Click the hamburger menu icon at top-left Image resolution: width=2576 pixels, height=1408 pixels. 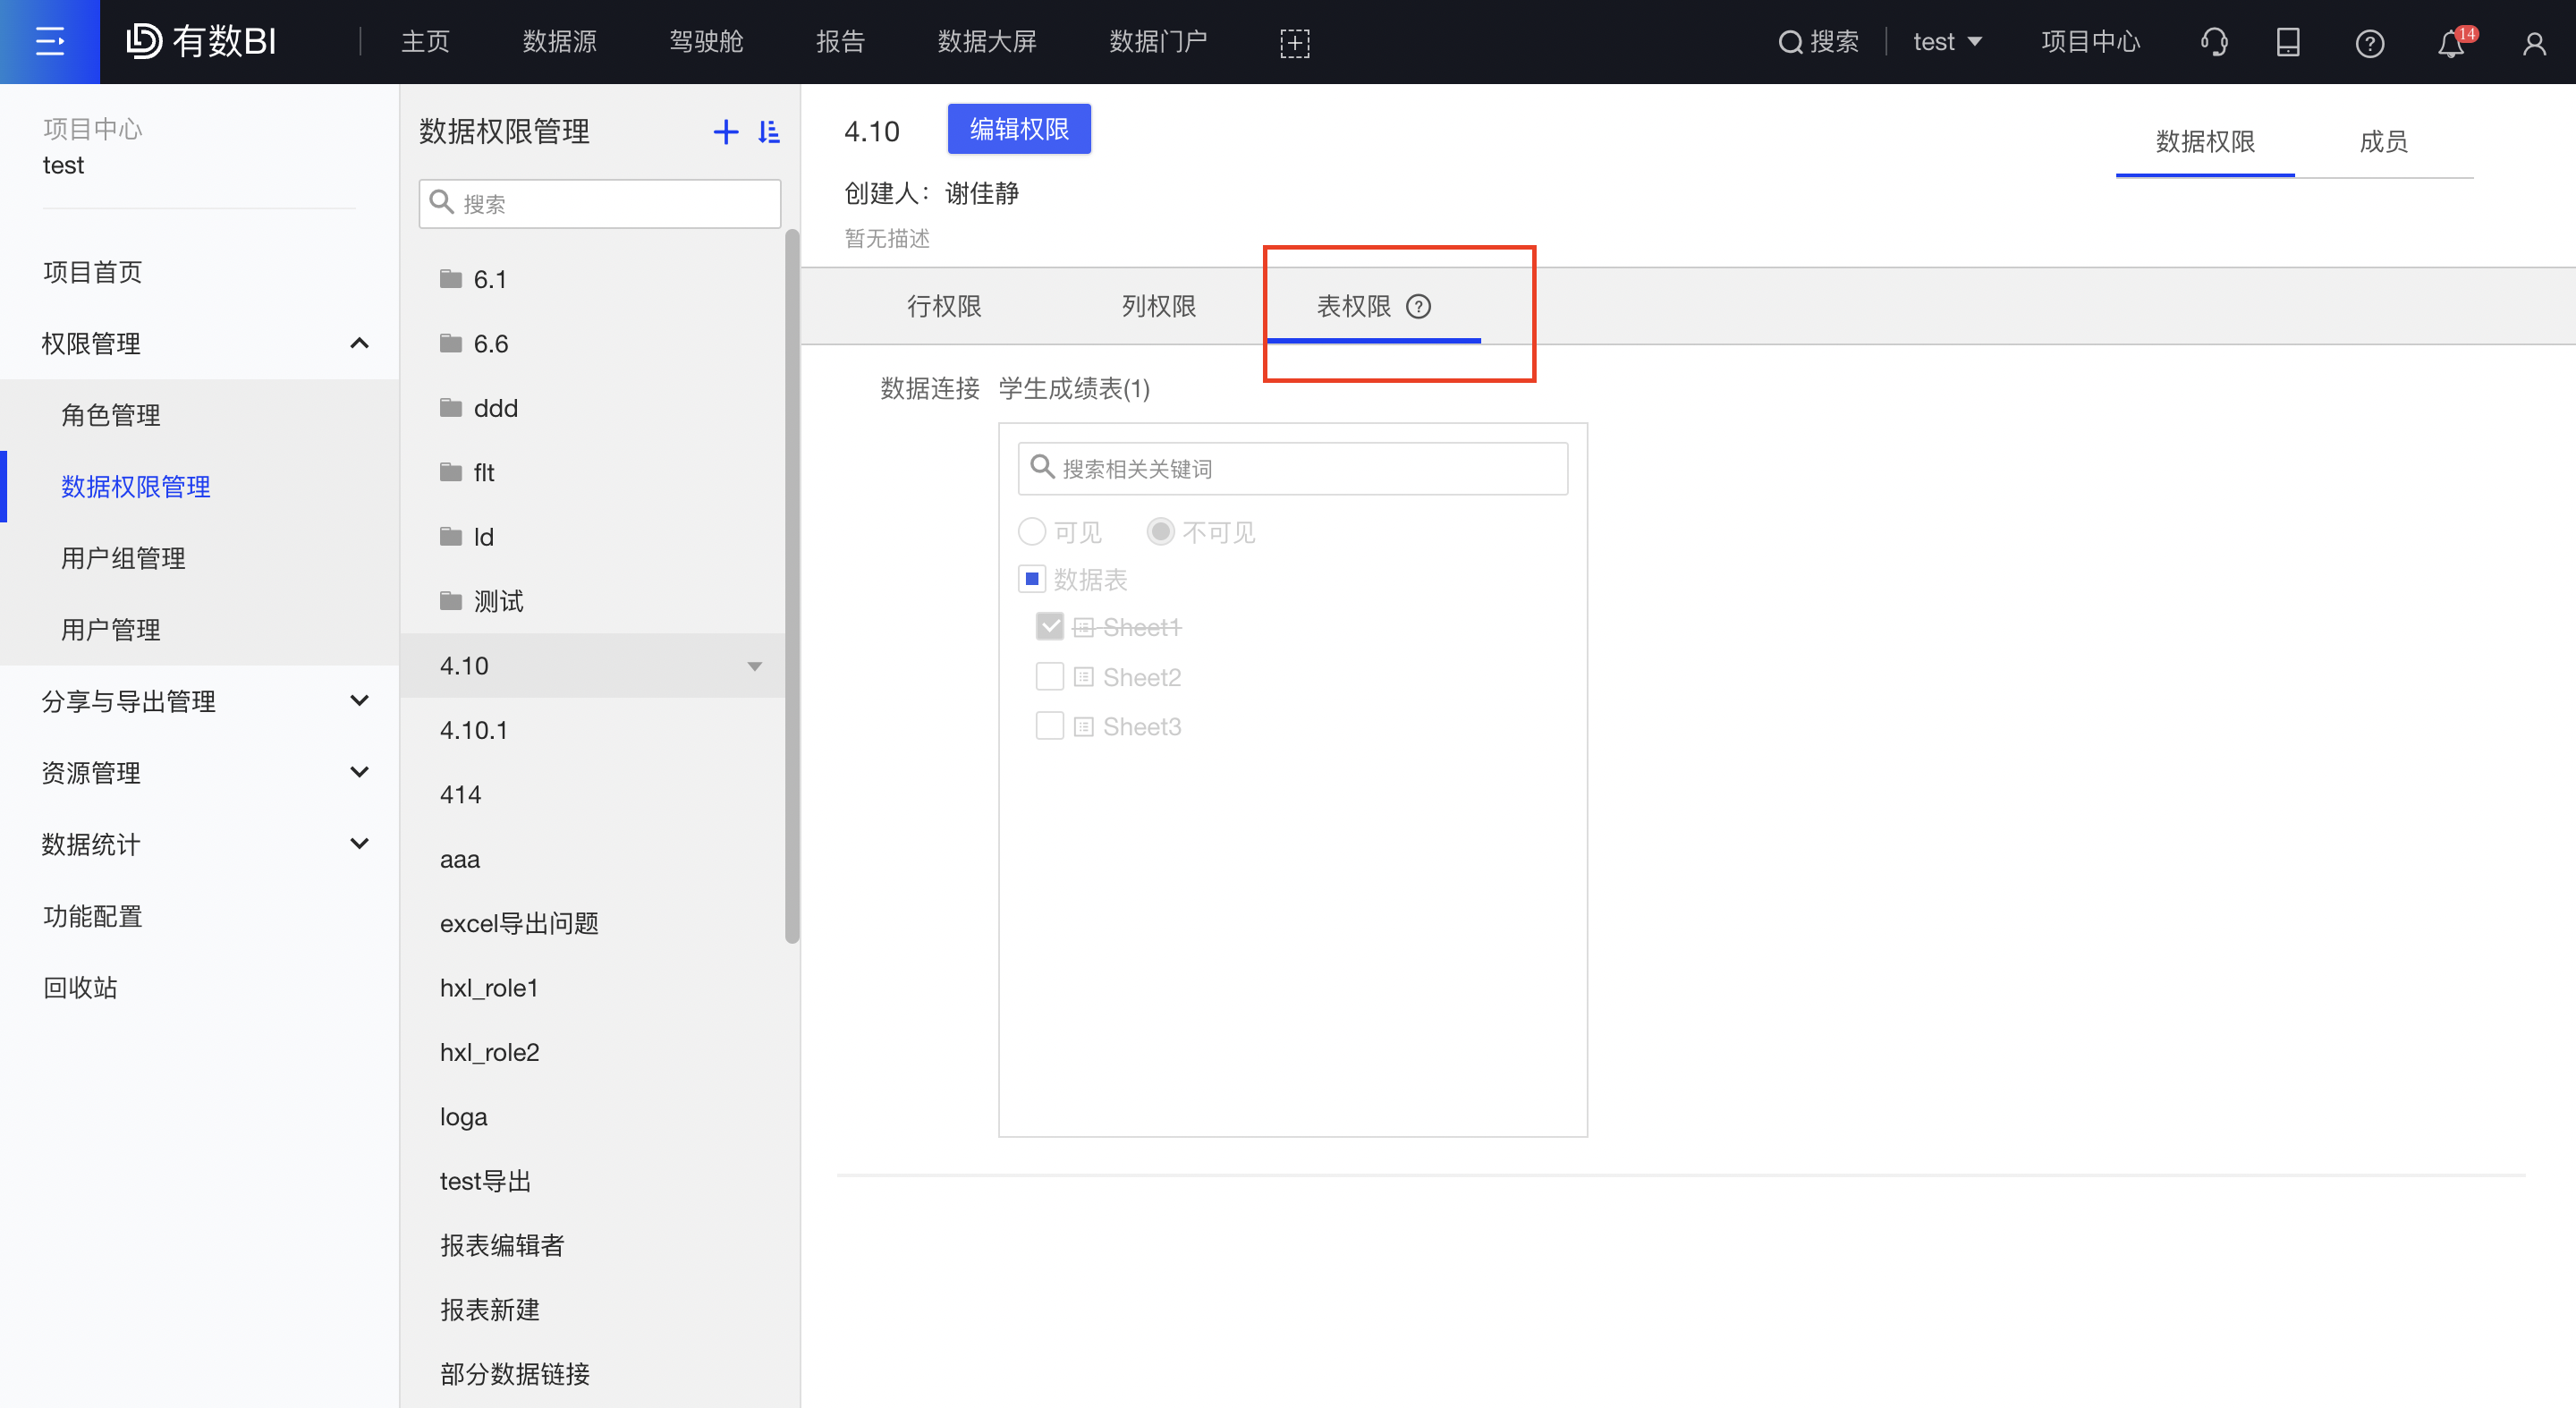point(49,42)
